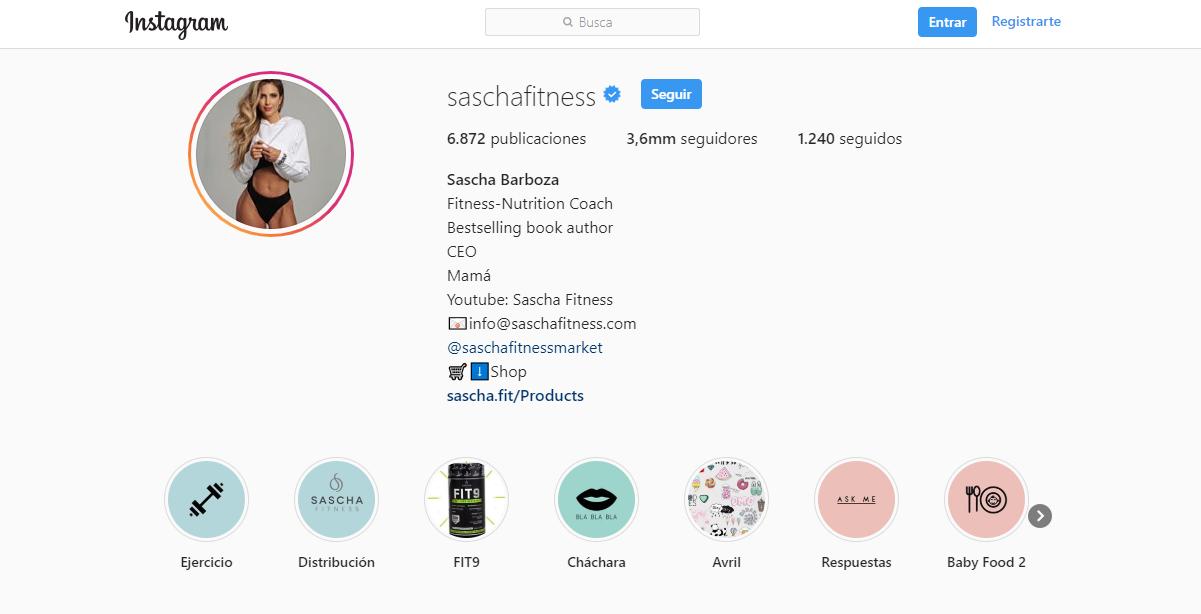Image resolution: width=1201 pixels, height=614 pixels.
Task: Open the Registrarte sign-up link
Action: tap(1026, 21)
